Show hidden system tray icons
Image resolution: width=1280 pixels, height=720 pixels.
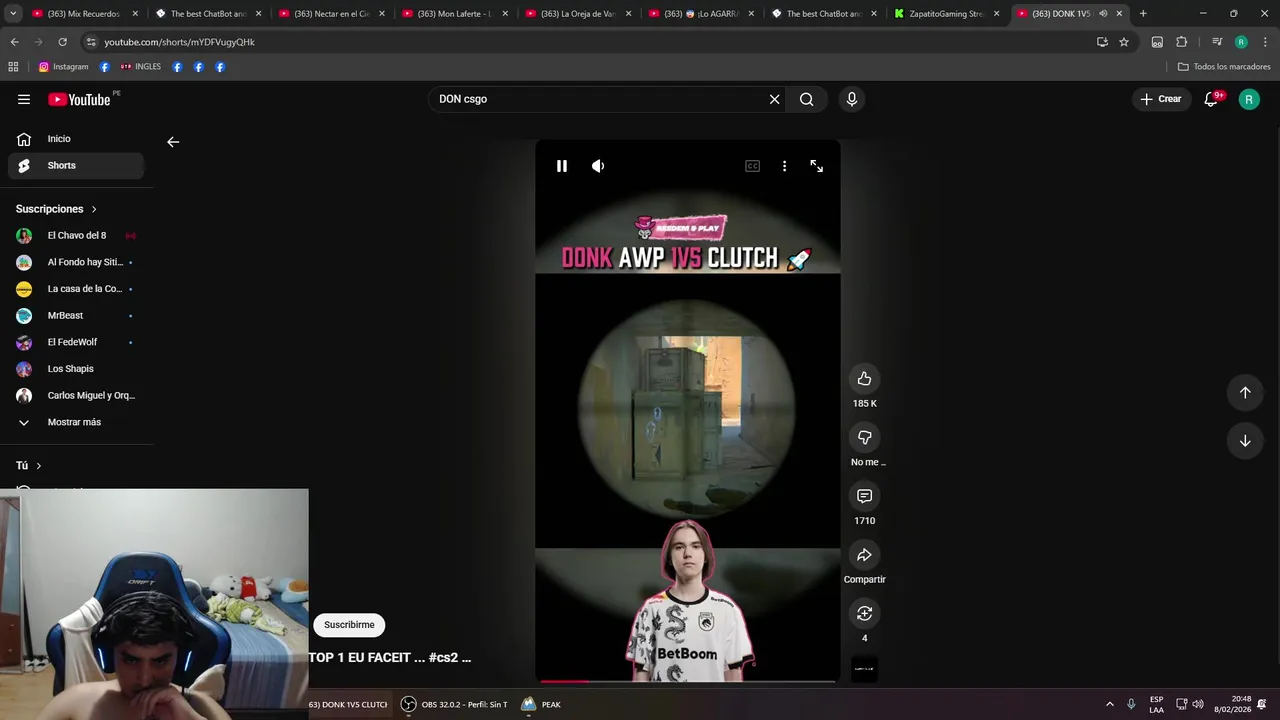[x=1109, y=704]
